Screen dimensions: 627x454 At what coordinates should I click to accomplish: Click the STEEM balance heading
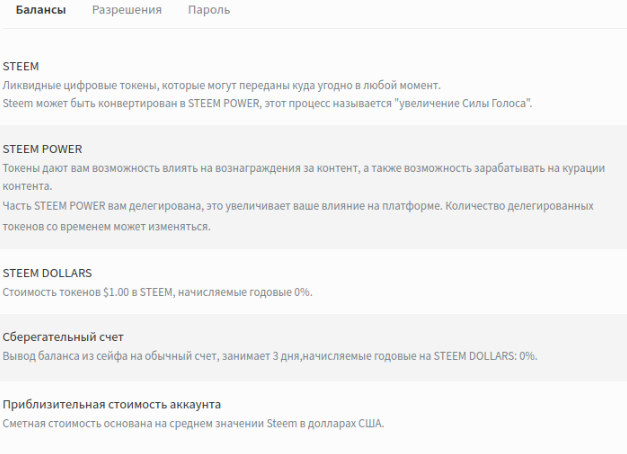[21, 66]
